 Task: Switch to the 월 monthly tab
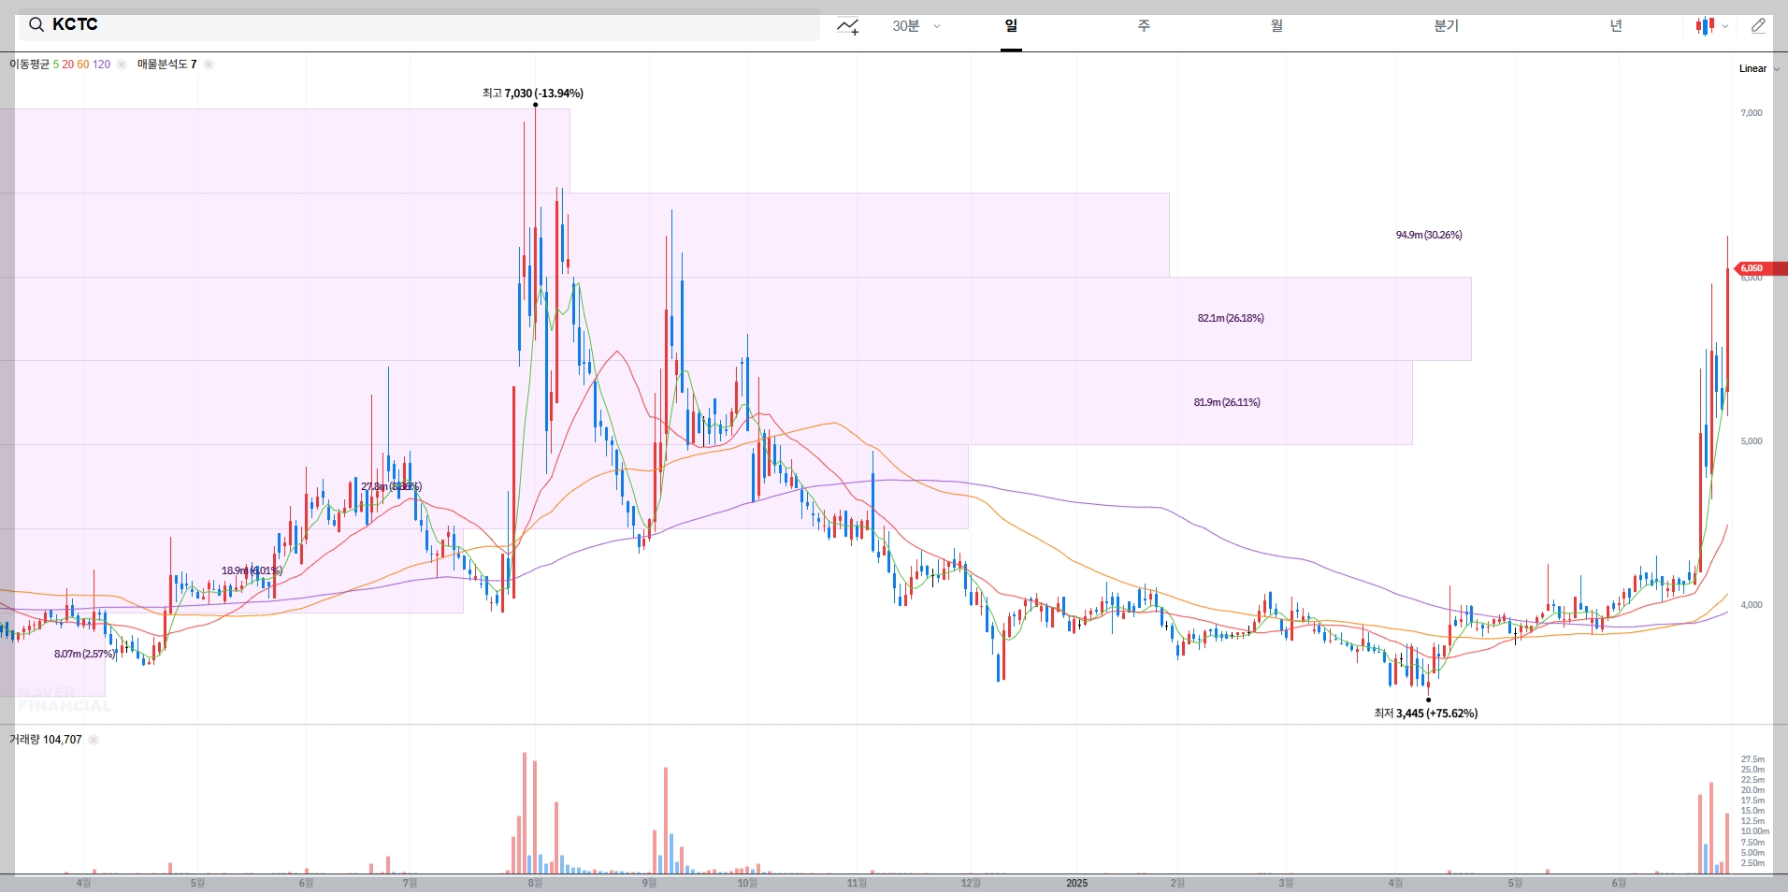[x=1277, y=26]
